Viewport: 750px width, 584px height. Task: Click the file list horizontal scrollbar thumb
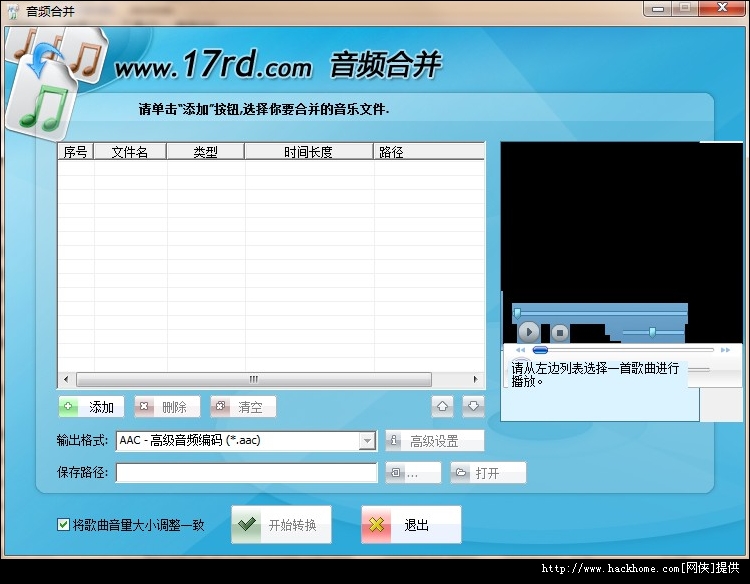tap(254, 379)
